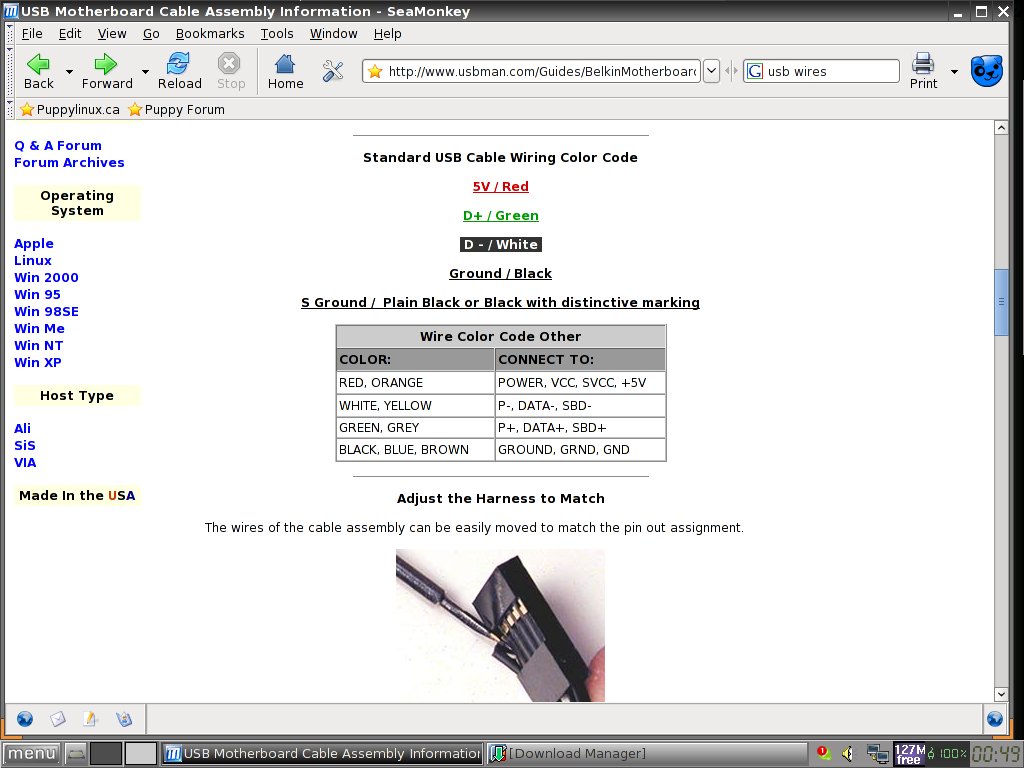The image size is (1024, 768).
Task: Click the online/offline globe icon at the status bar's right end
Action: (x=995, y=719)
